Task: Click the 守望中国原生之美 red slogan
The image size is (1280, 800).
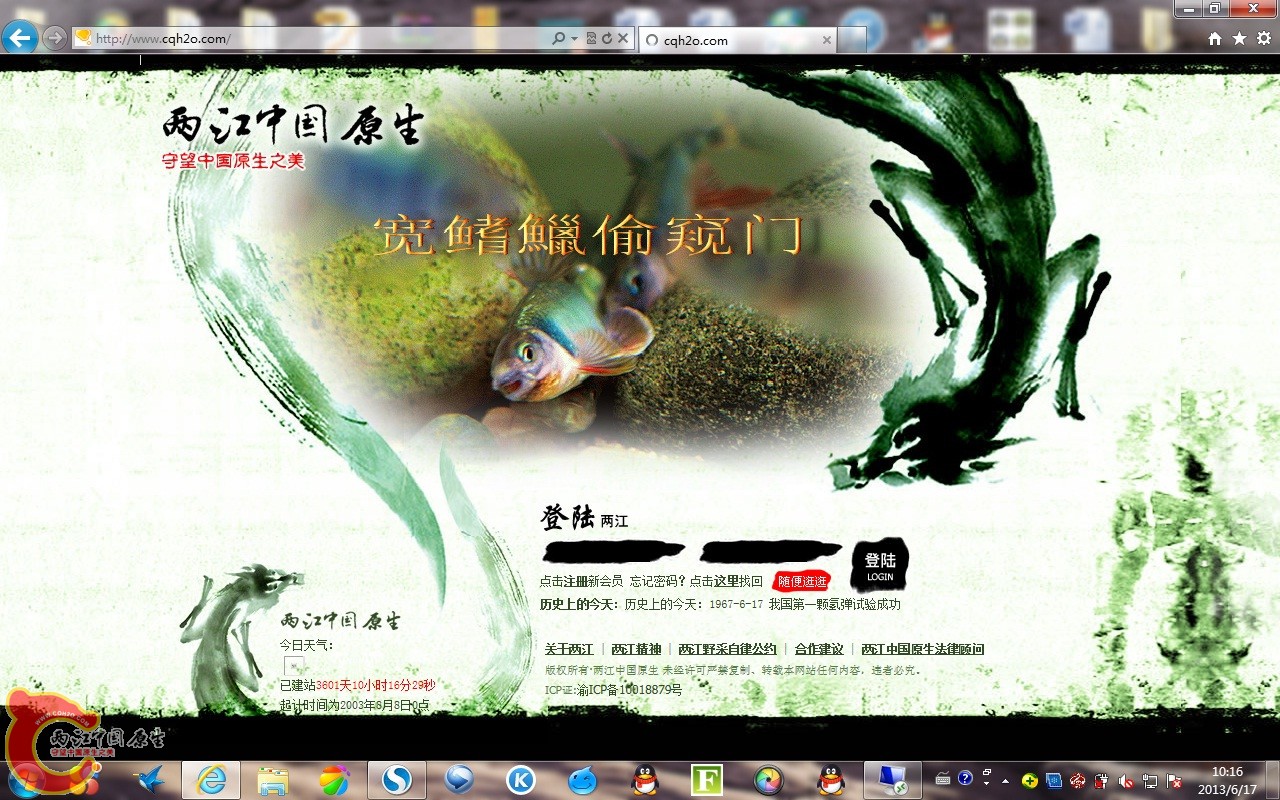Action: [233, 161]
